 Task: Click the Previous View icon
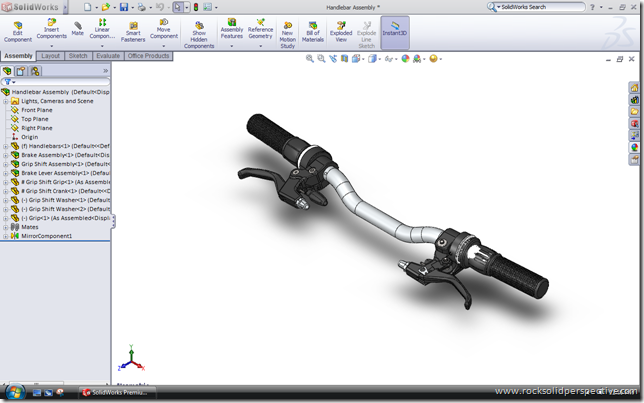[333, 59]
